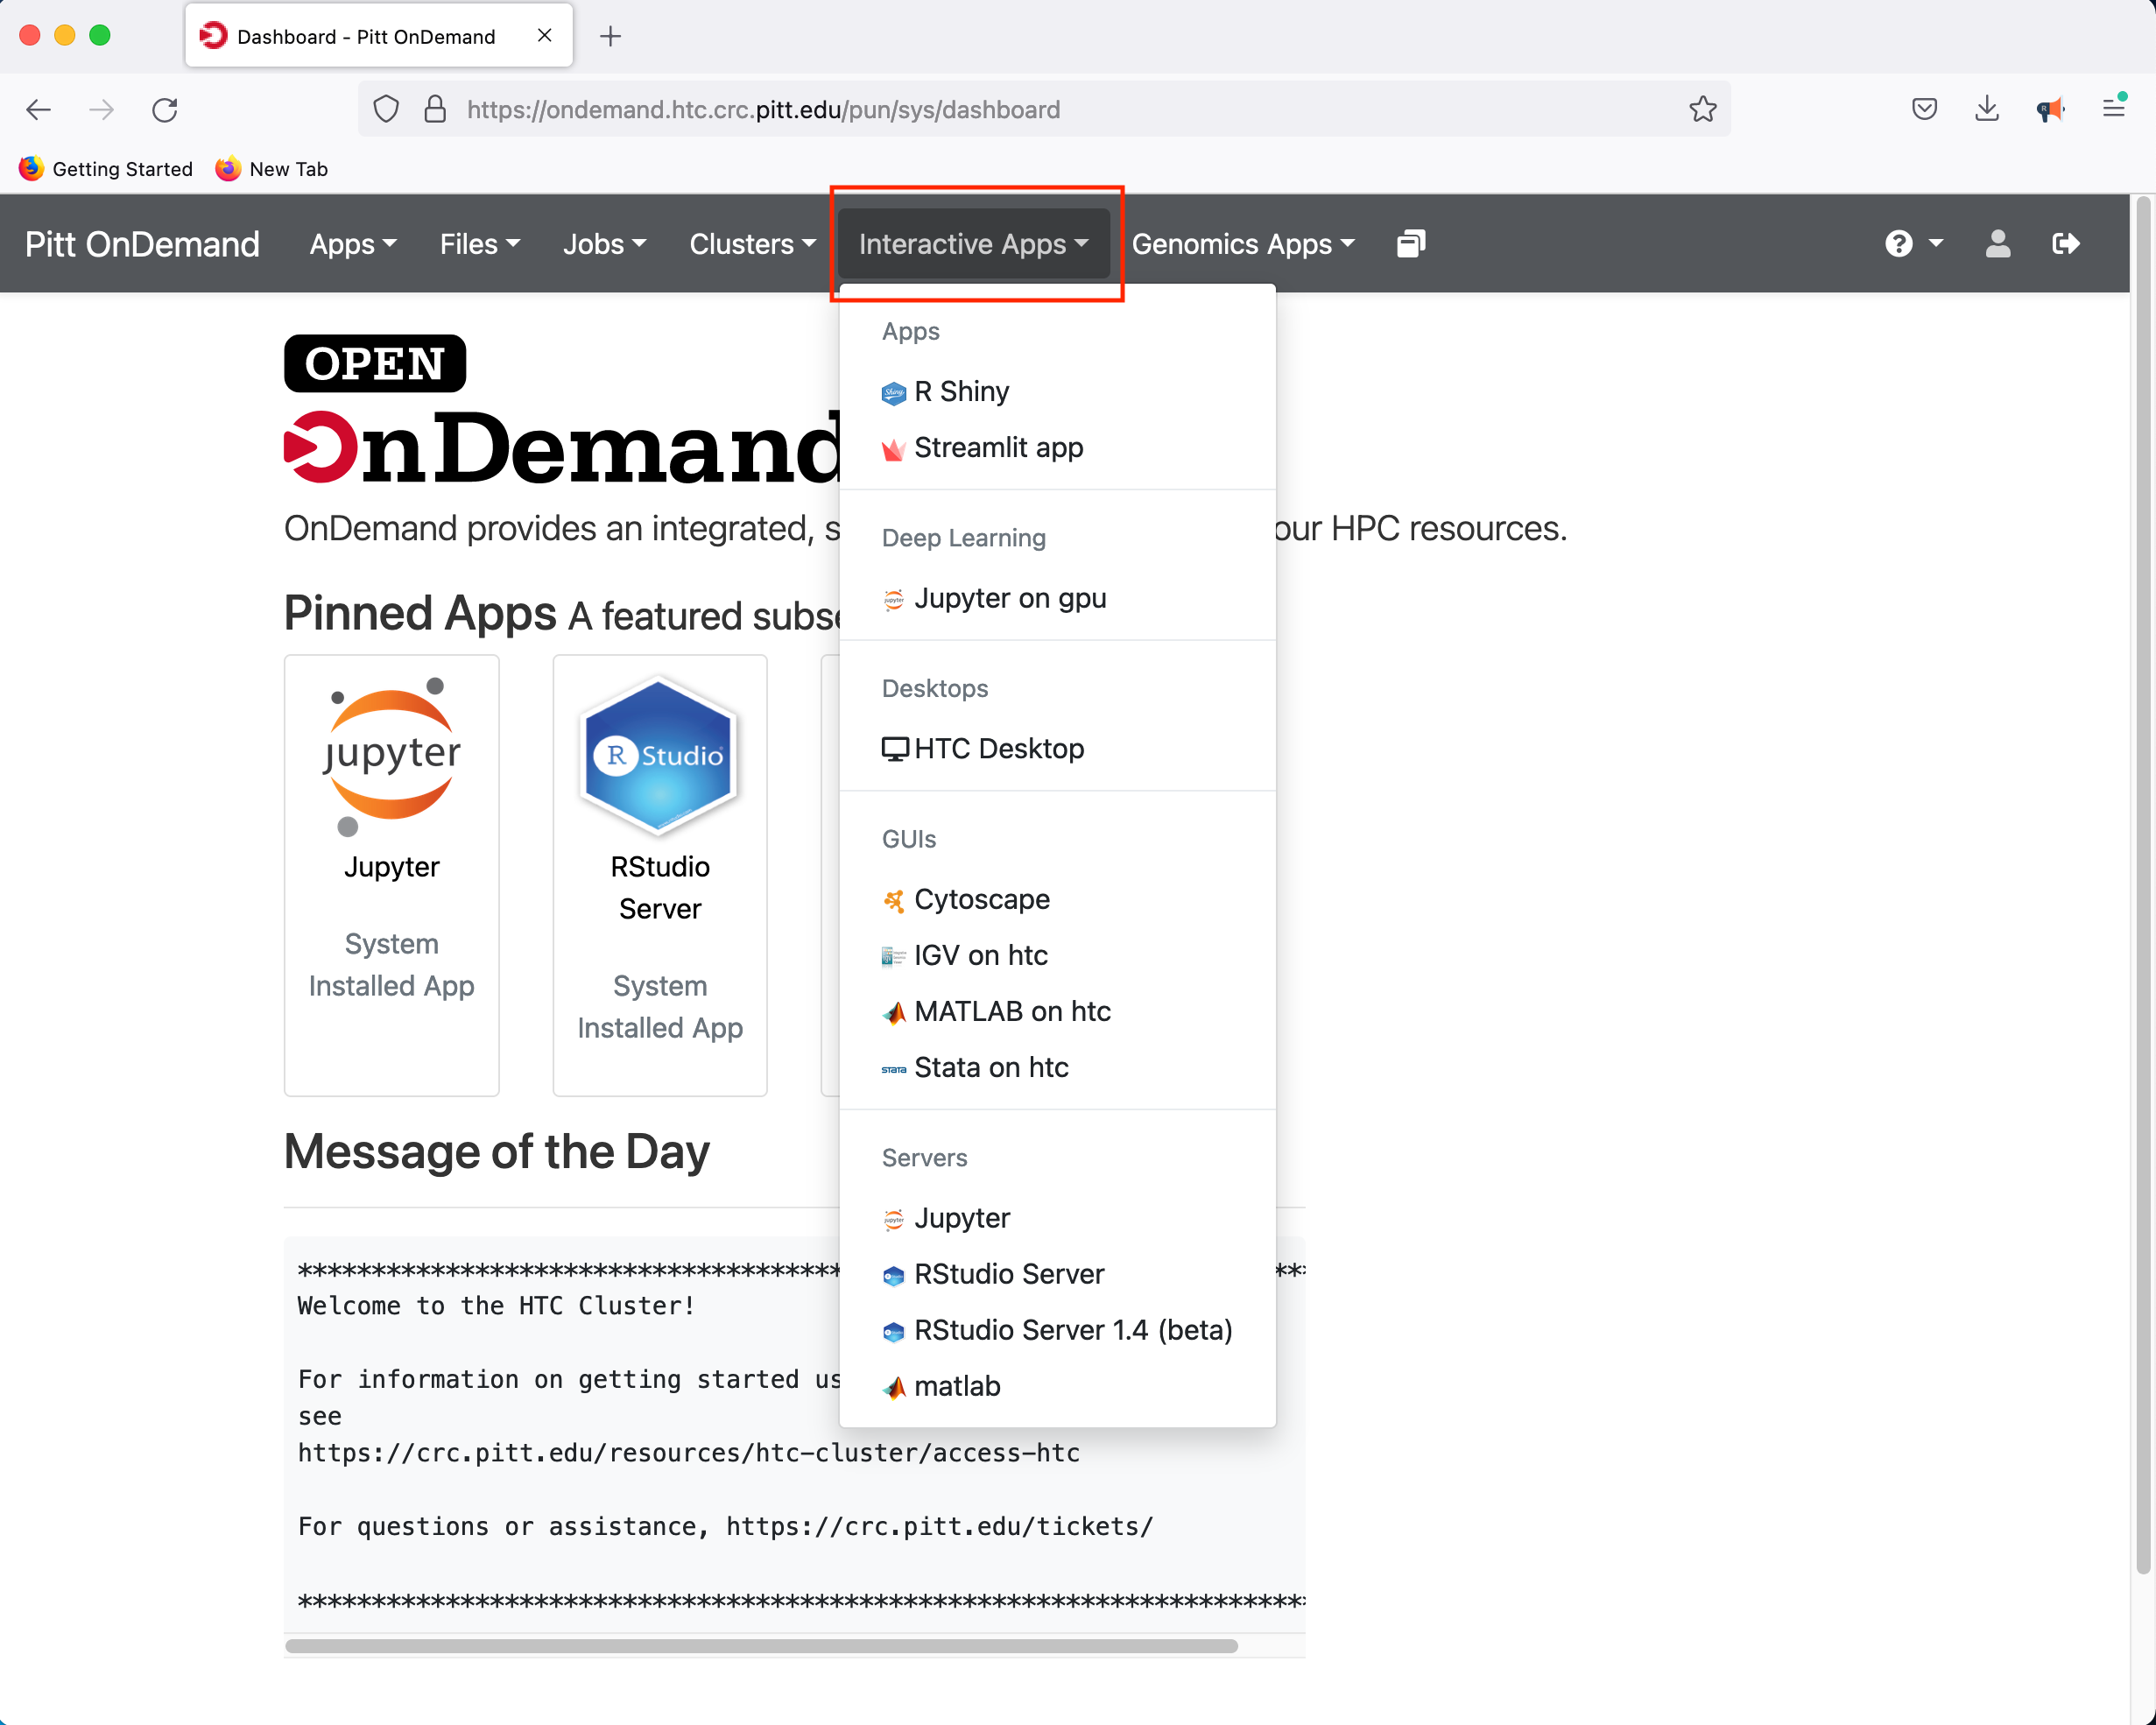The image size is (2156, 1725).
Task: Reload the current page
Action: click(x=165, y=109)
